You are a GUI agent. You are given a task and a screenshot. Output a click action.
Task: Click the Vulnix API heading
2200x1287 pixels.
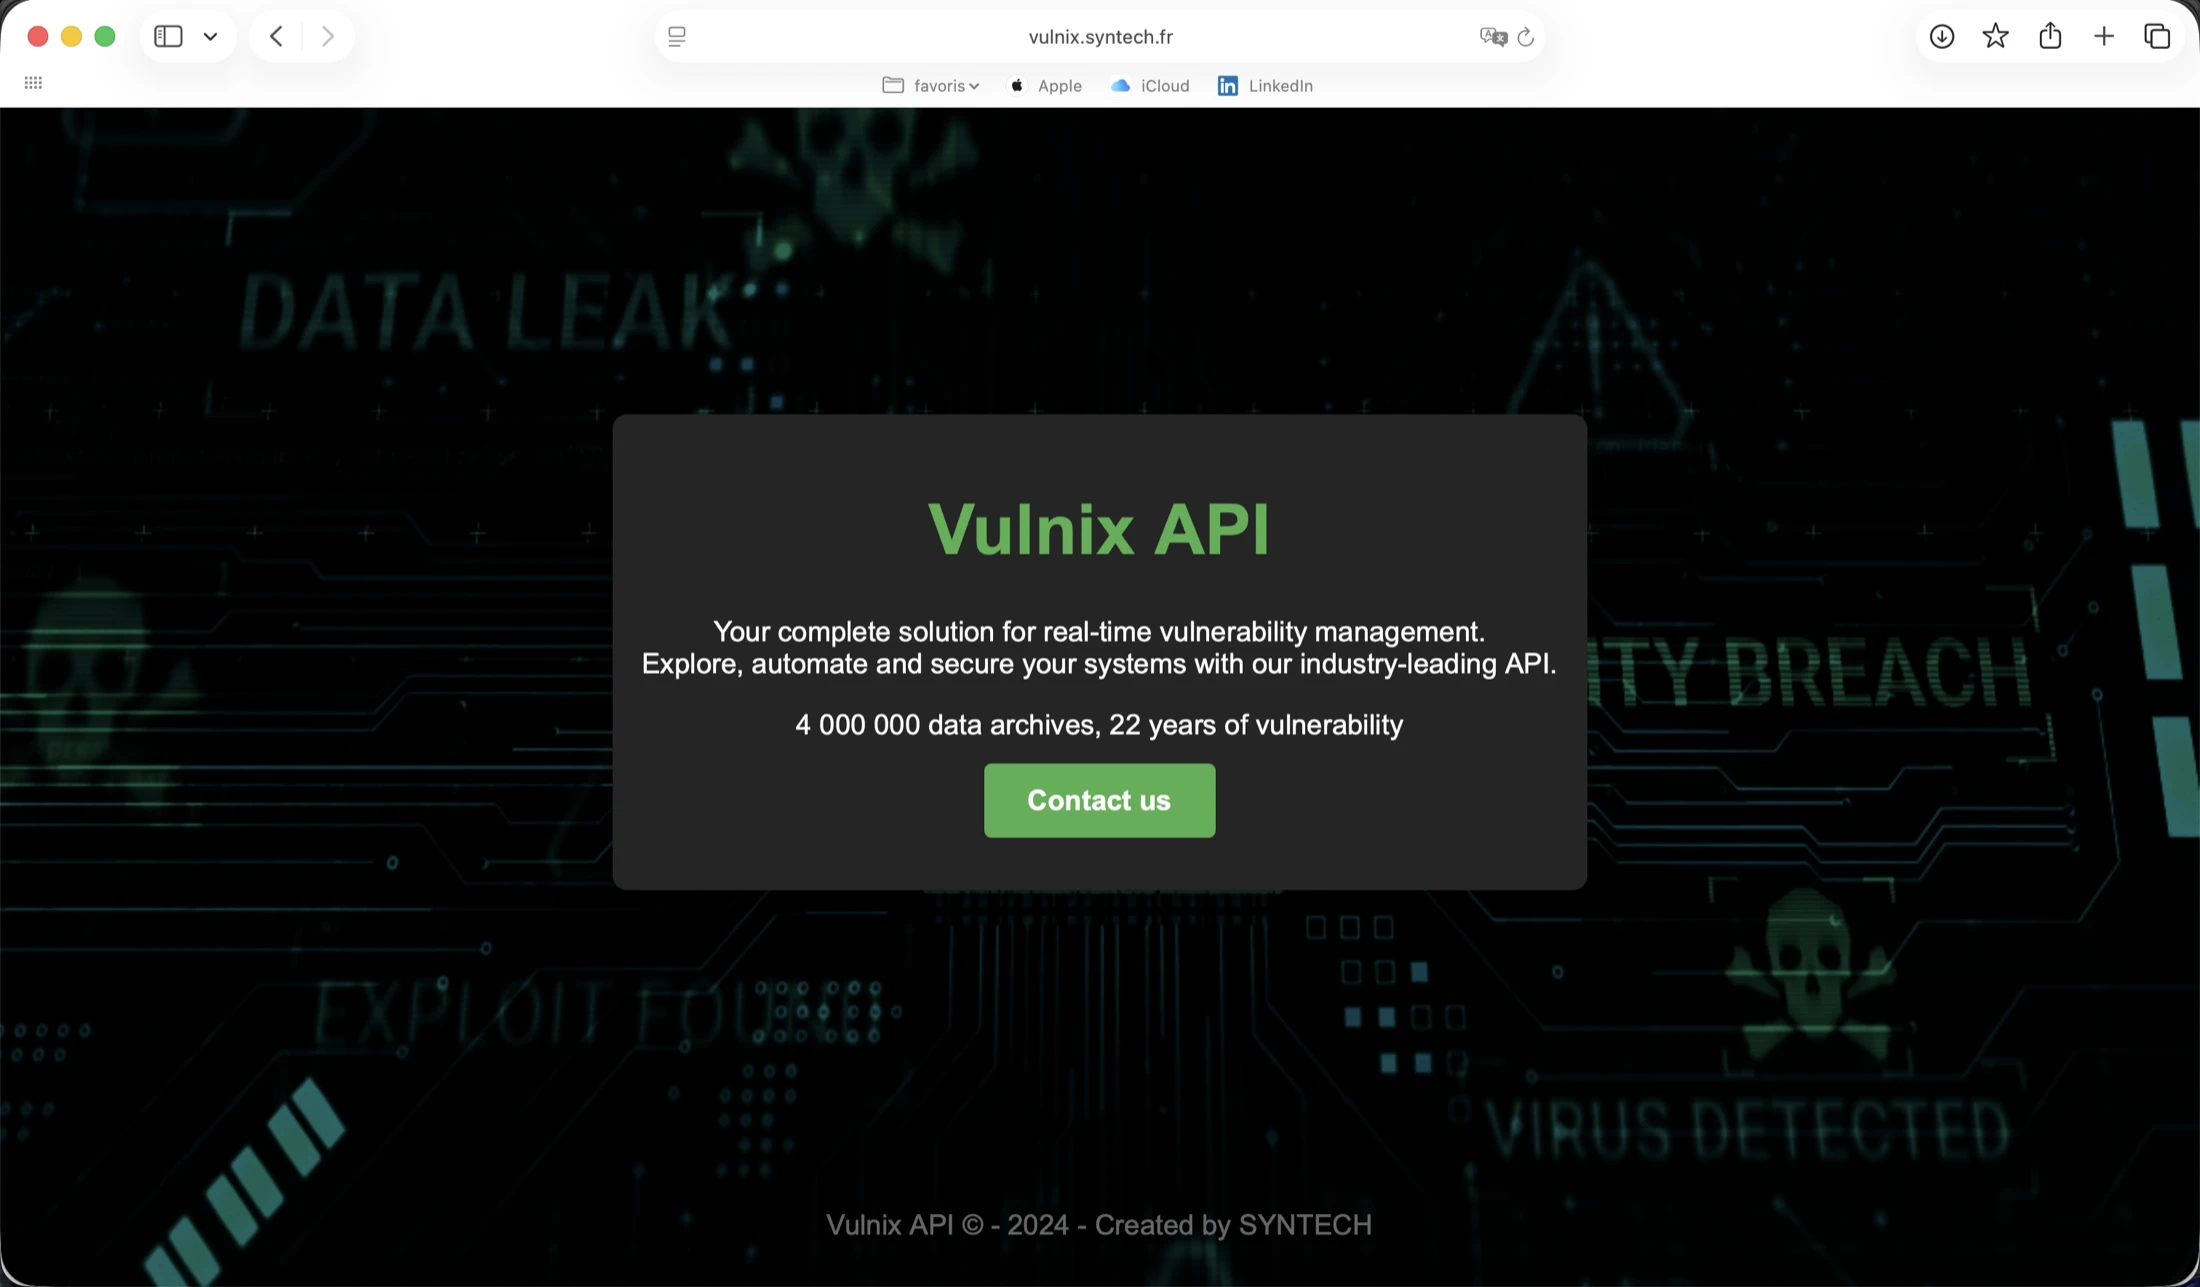[1099, 528]
